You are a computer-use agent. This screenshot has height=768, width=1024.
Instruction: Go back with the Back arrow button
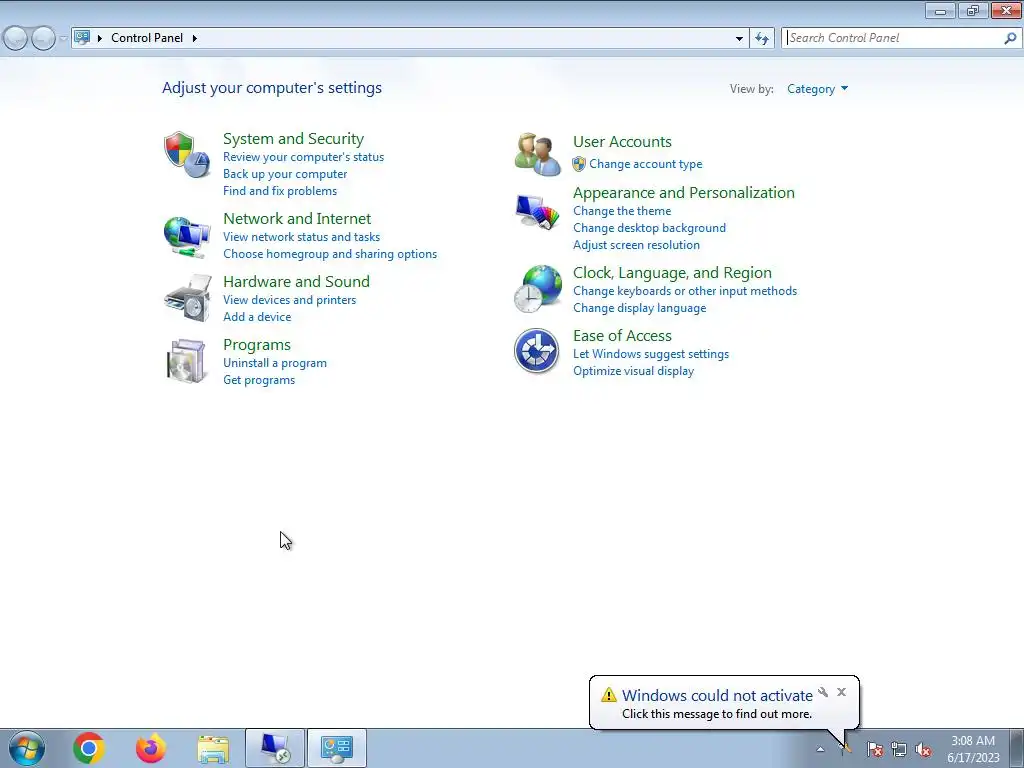pos(16,39)
